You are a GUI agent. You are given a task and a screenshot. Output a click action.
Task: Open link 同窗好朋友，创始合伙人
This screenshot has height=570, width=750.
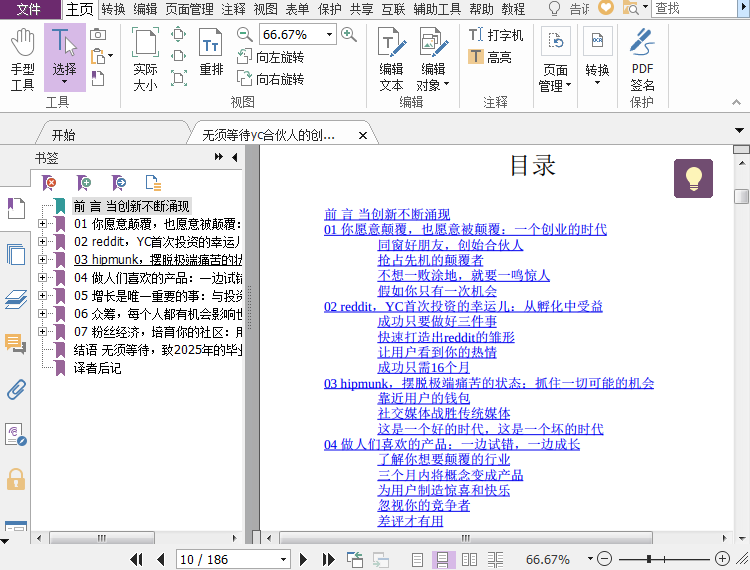450,245
